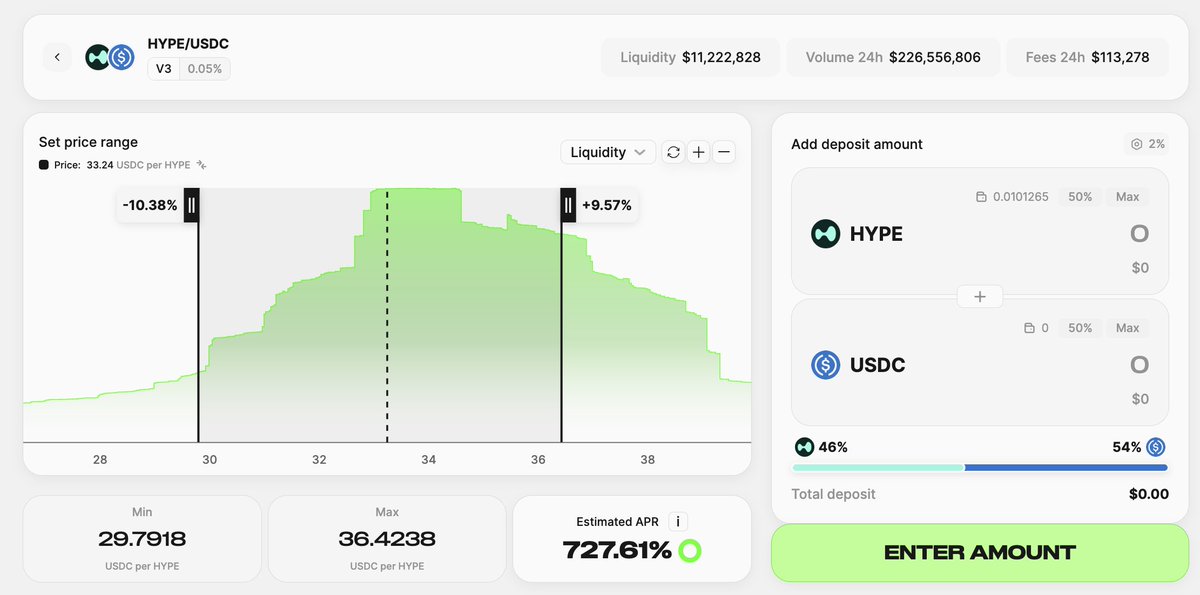Click the HYPE icon beside 46%
Screen dimensions: 1200x595
click(804, 447)
